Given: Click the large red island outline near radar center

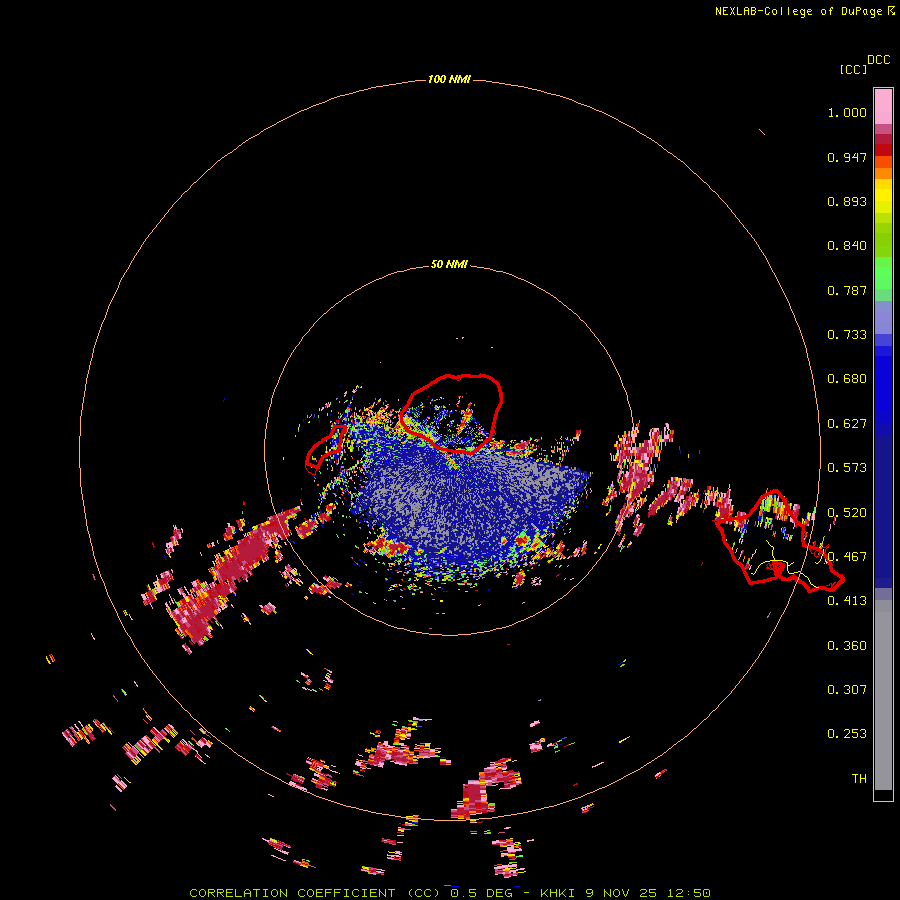Looking at the screenshot, I should [x=451, y=413].
